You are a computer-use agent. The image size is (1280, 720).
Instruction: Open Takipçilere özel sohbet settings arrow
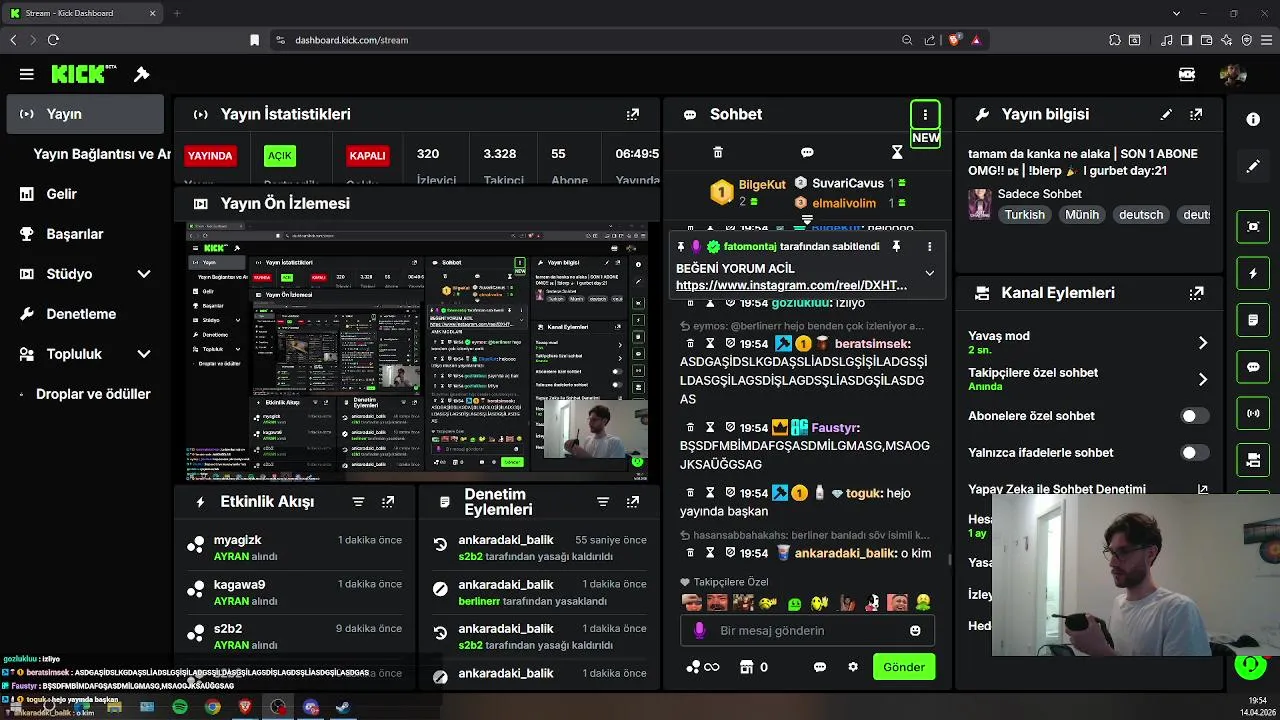1202,380
